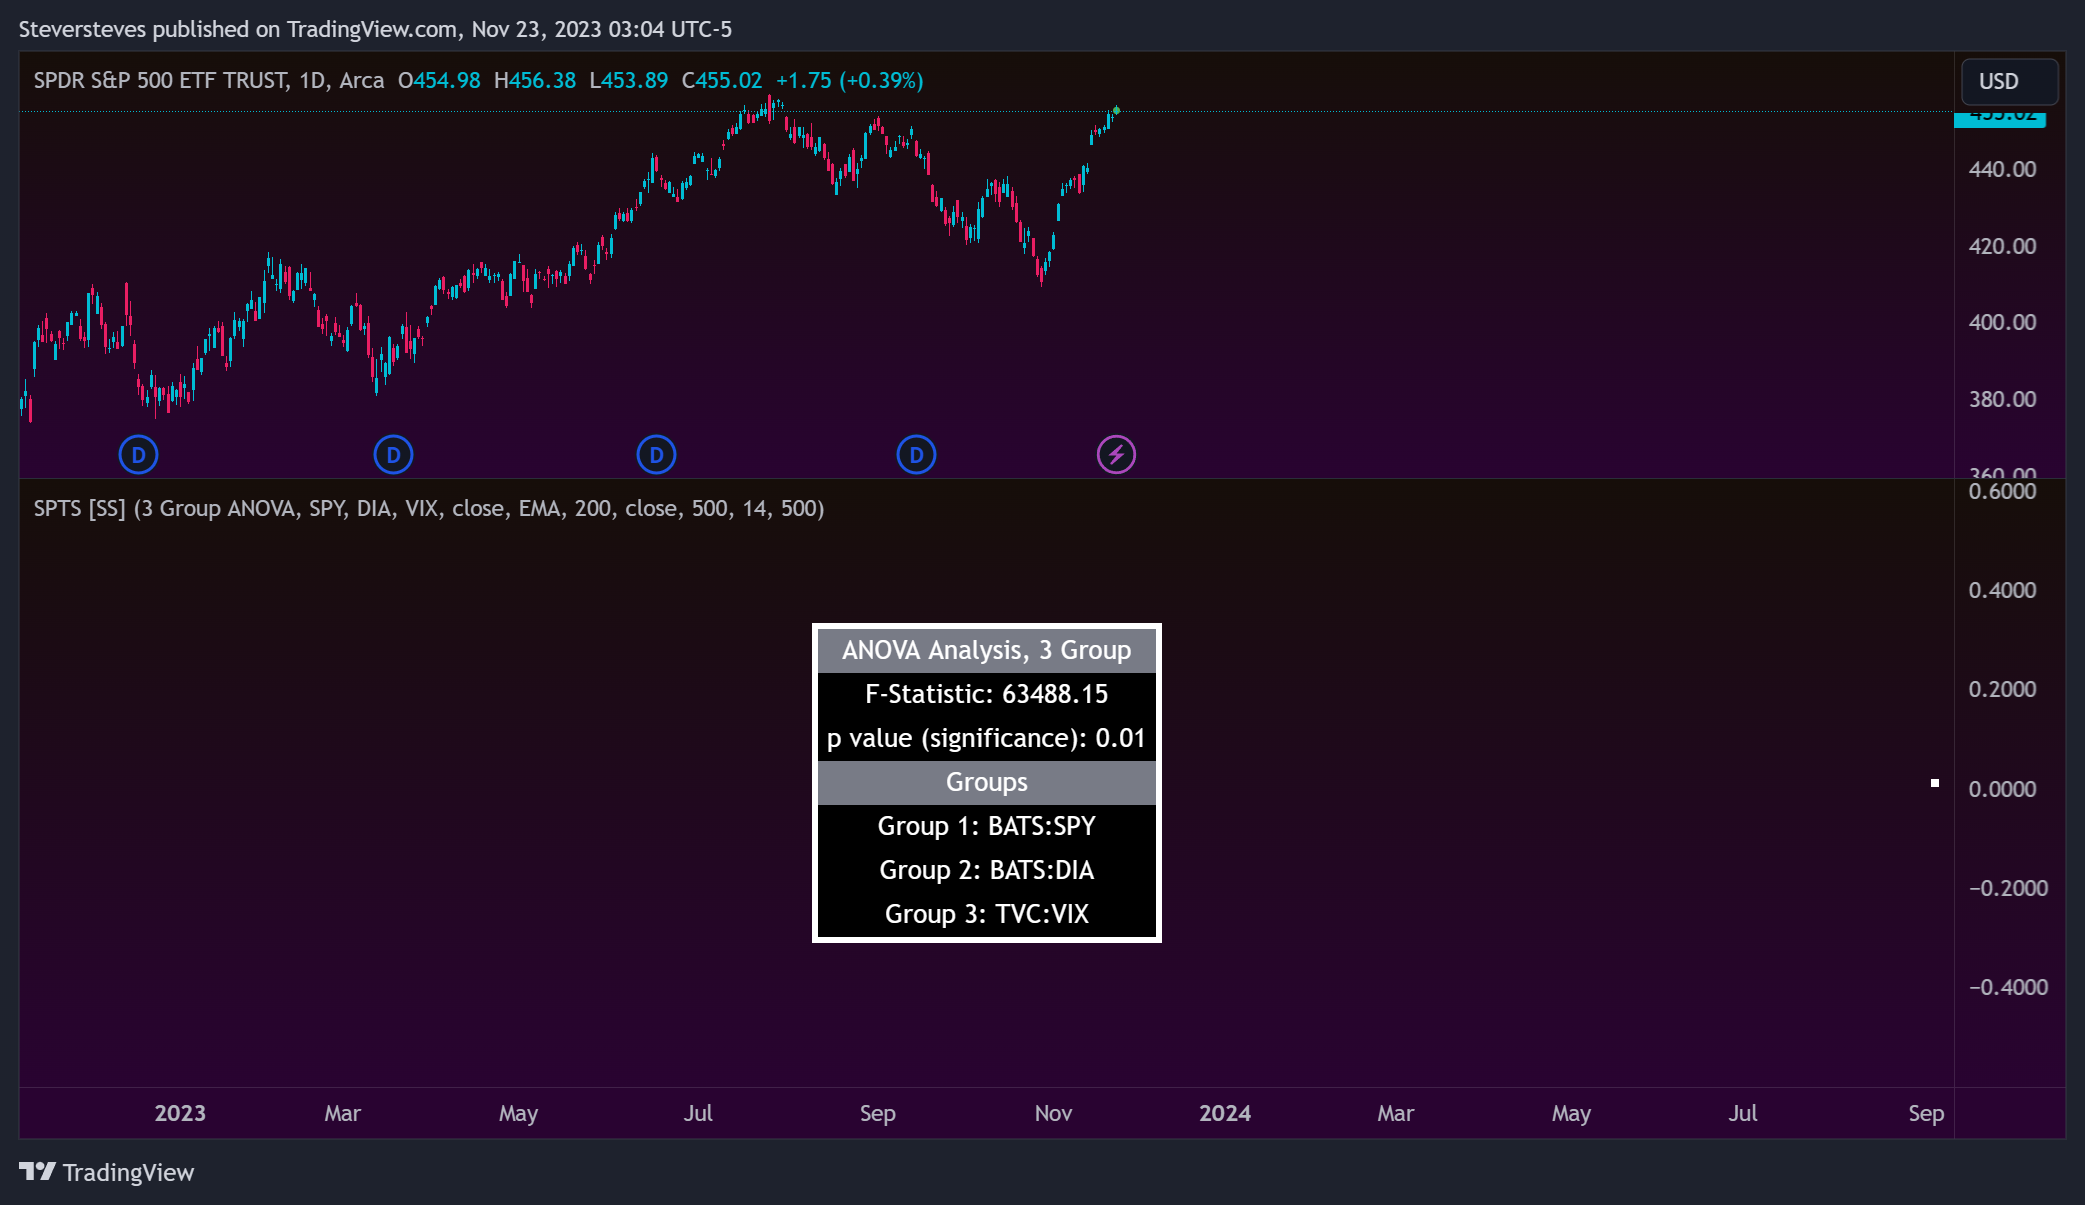Click the 2023 label on the time axis
2085x1205 pixels.
click(x=180, y=1113)
